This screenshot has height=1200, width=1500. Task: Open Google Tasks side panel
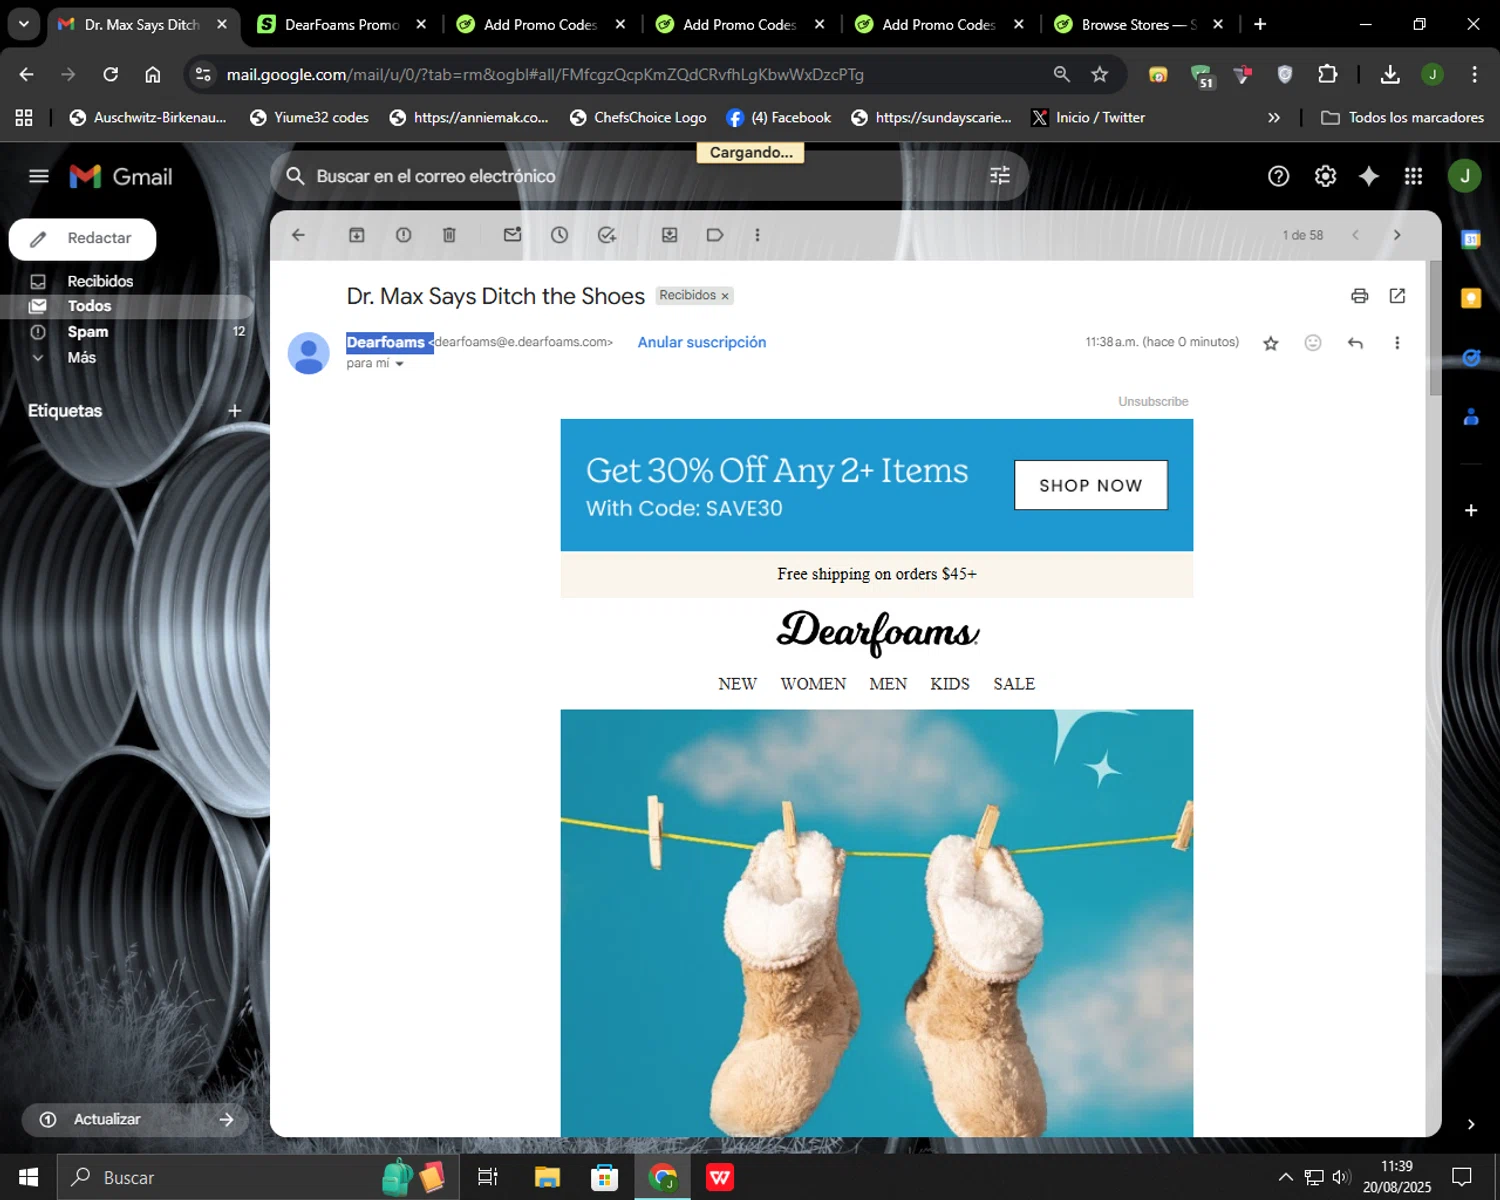click(x=1471, y=357)
